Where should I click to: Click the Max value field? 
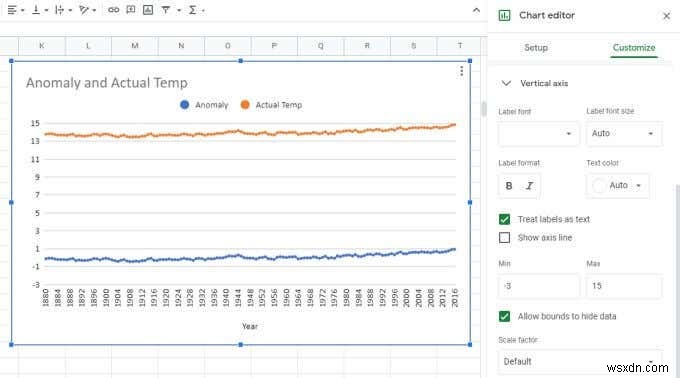click(x=624, y=286)
